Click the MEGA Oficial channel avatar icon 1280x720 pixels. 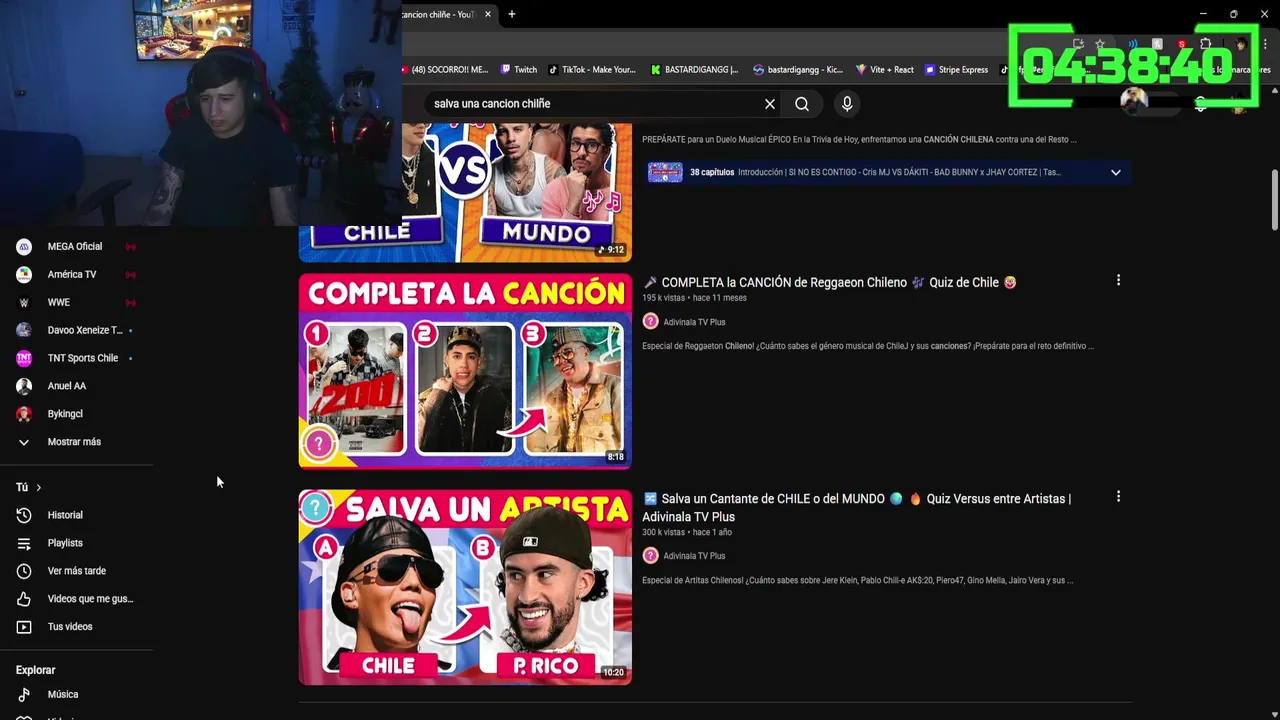[x=24, y=246]
